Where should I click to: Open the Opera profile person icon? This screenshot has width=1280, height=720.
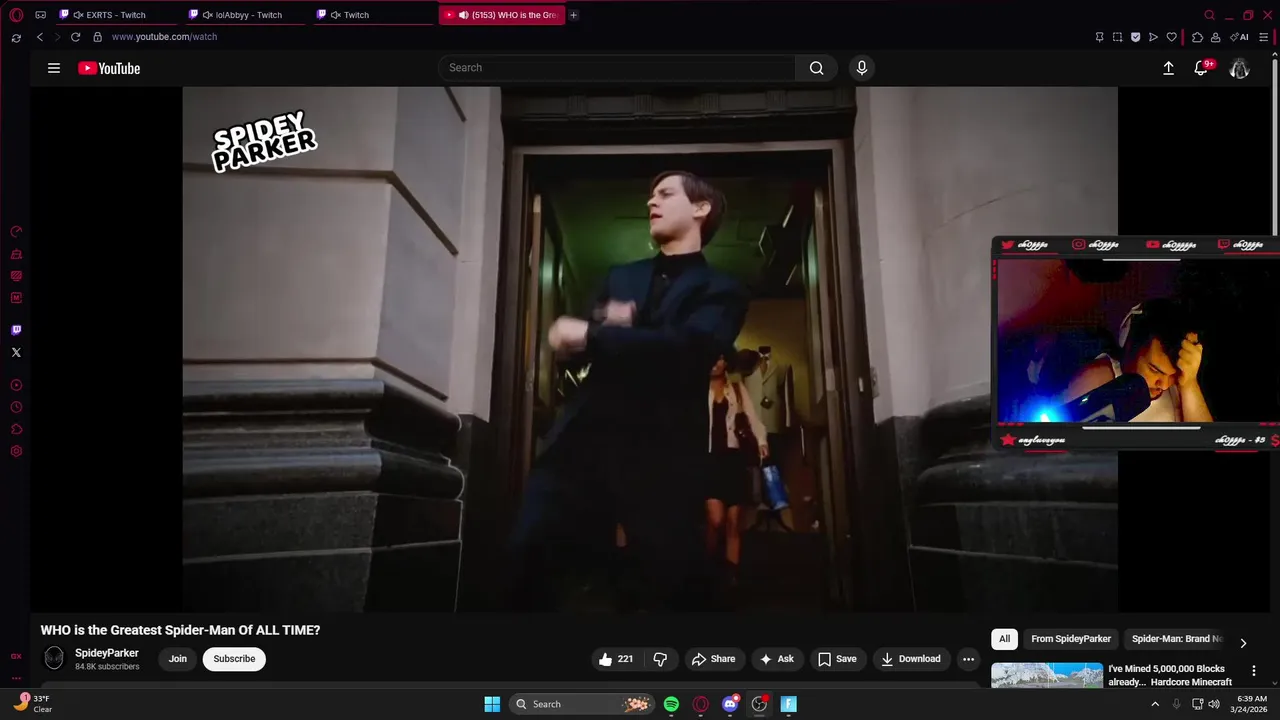1215,37
